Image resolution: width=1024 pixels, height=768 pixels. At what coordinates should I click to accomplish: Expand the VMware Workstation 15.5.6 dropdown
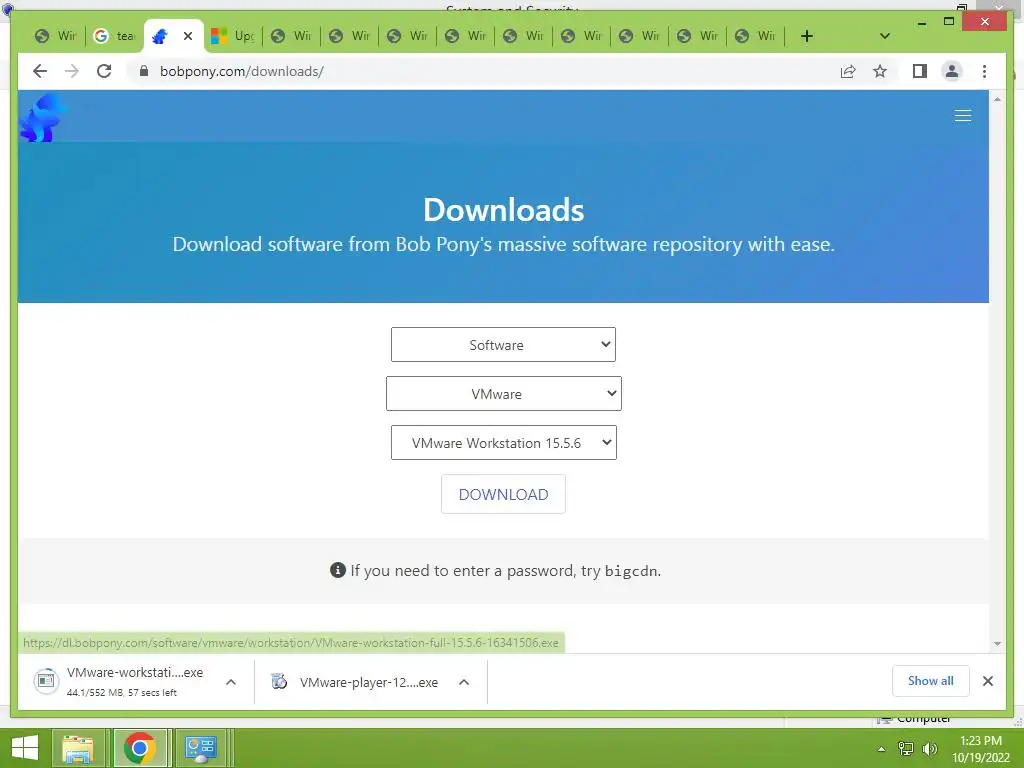(504, 443)
